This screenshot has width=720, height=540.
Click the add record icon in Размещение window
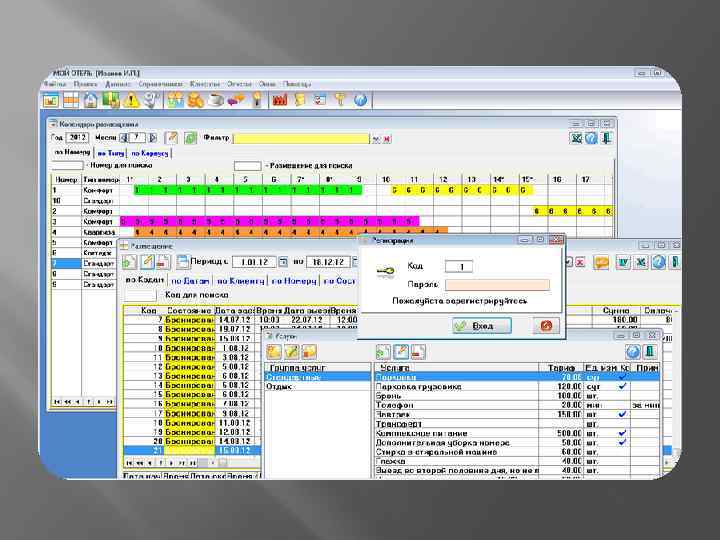[x=129, y=262]
